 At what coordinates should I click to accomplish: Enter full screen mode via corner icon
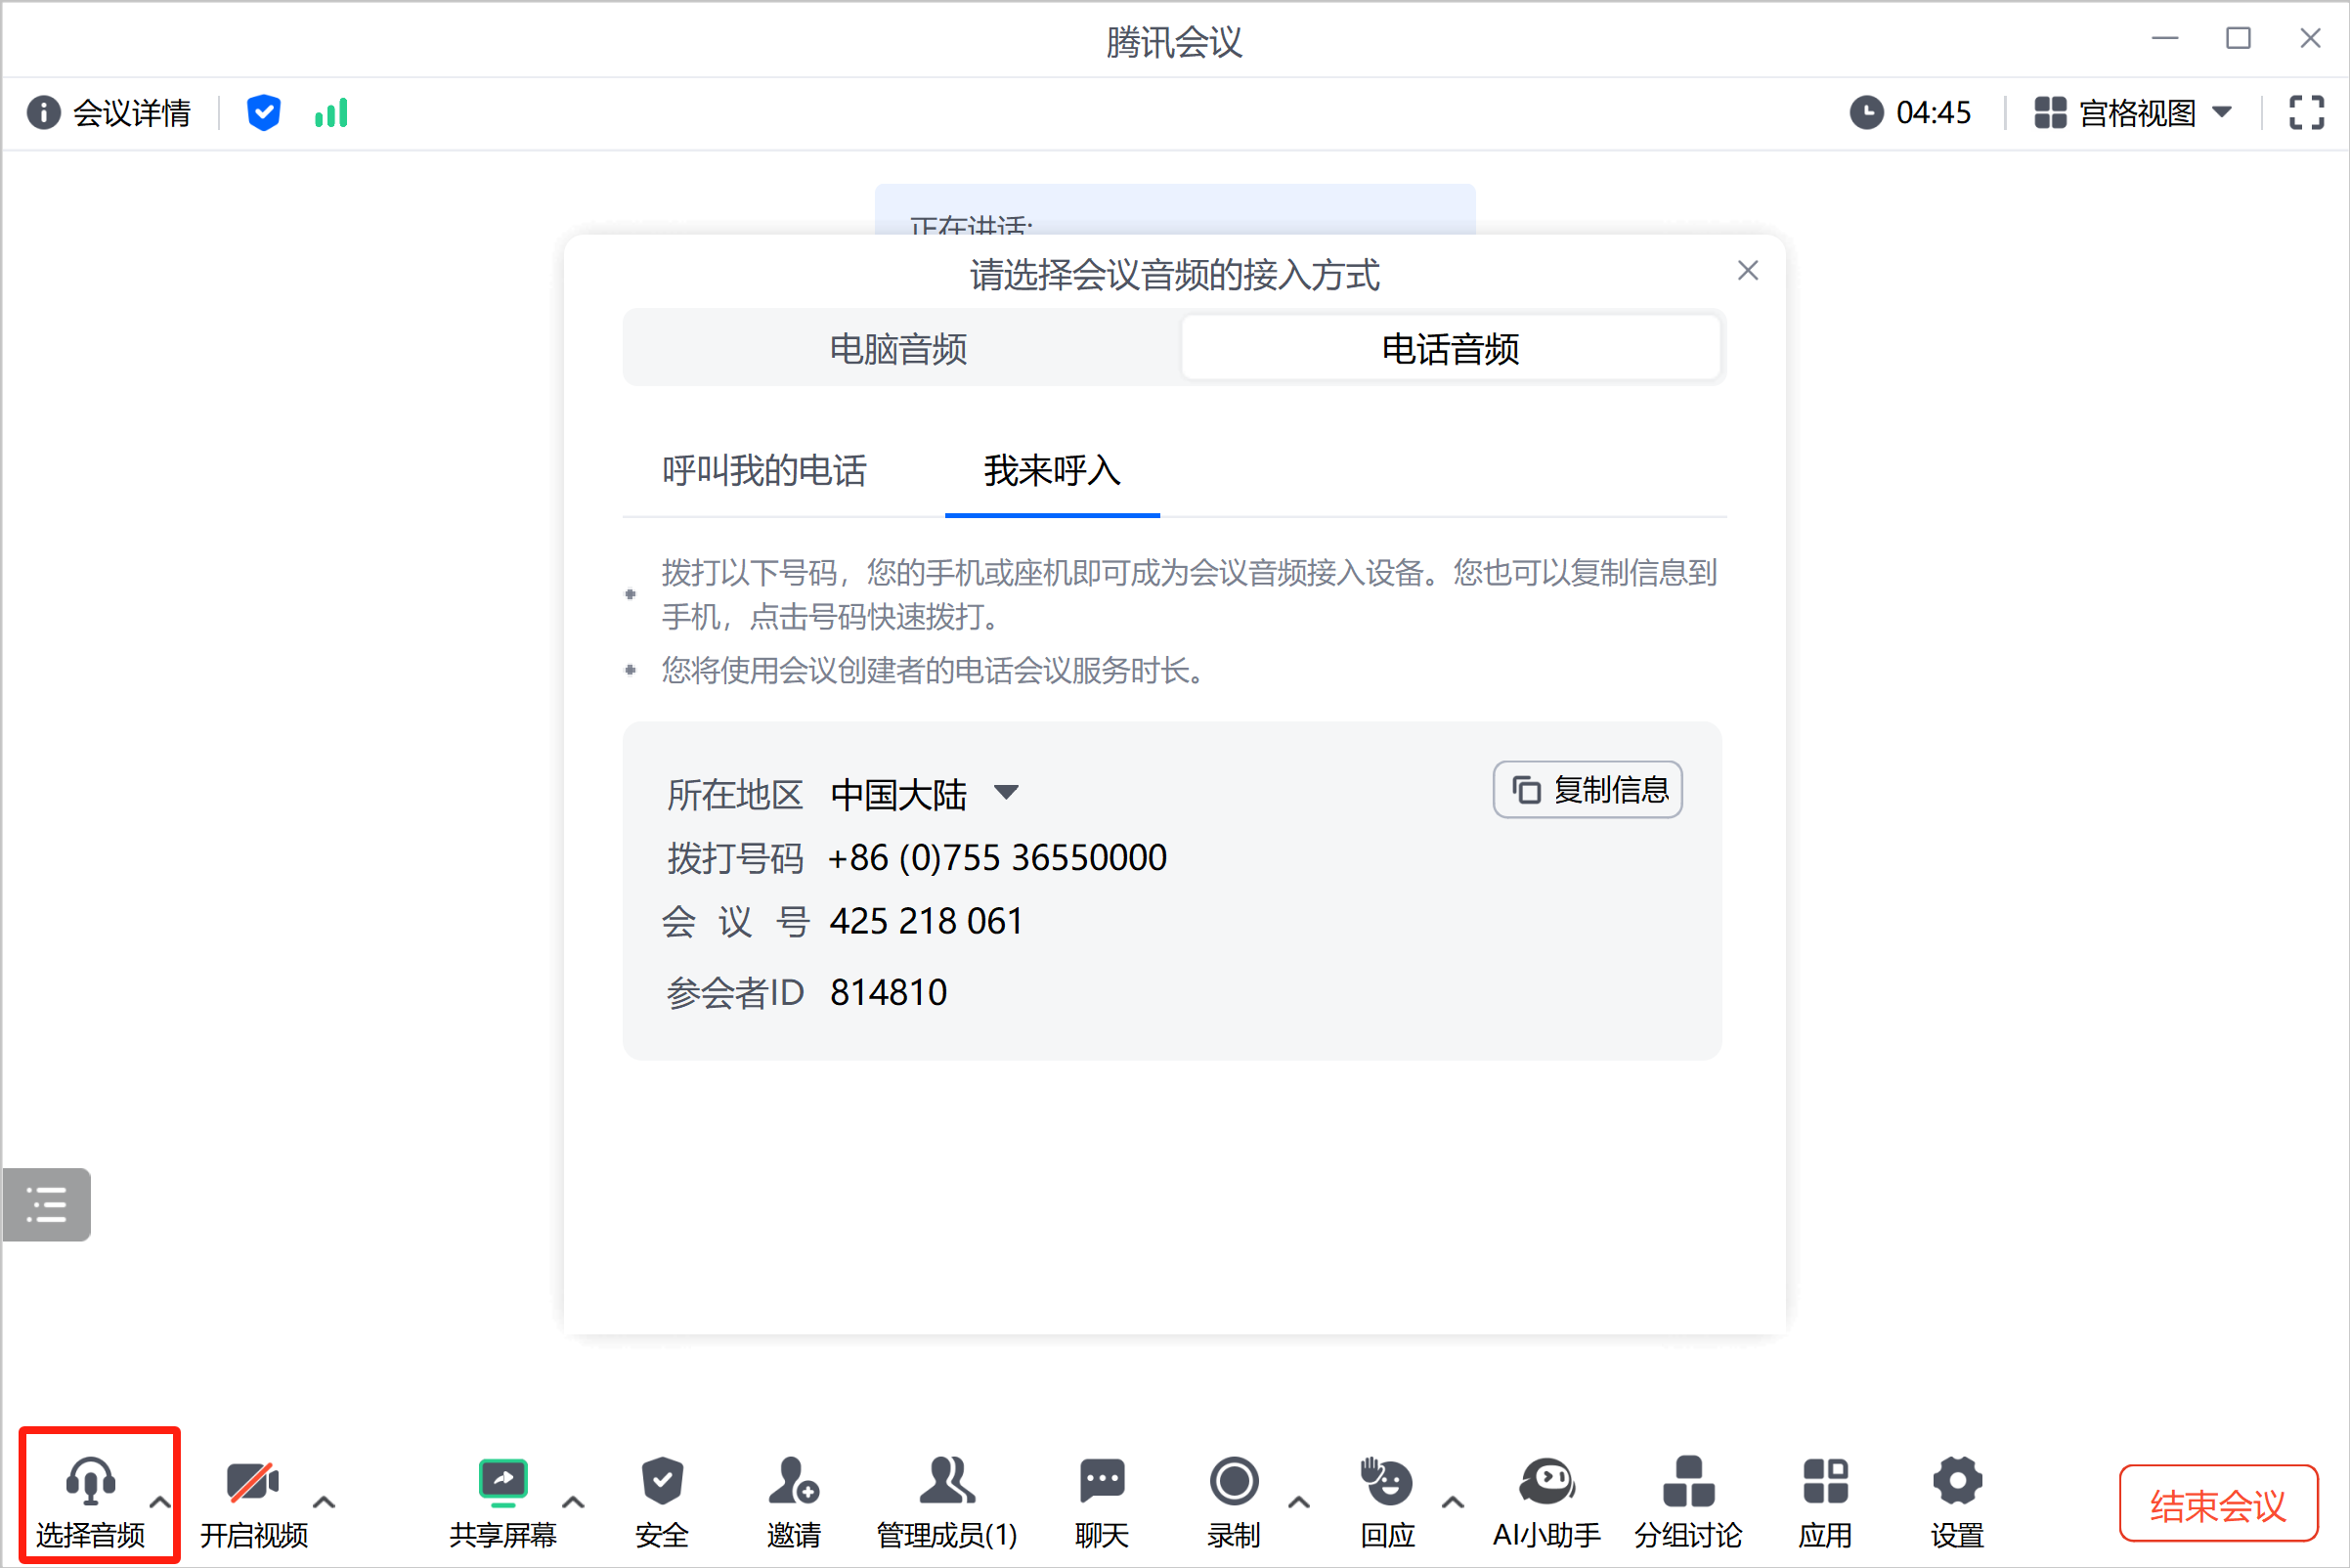click(x=2307, y=113)
